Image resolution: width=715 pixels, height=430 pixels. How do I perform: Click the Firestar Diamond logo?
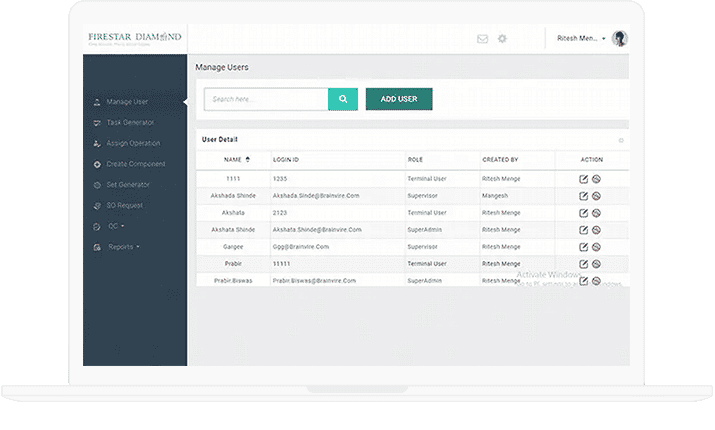[x=134, y=39]
